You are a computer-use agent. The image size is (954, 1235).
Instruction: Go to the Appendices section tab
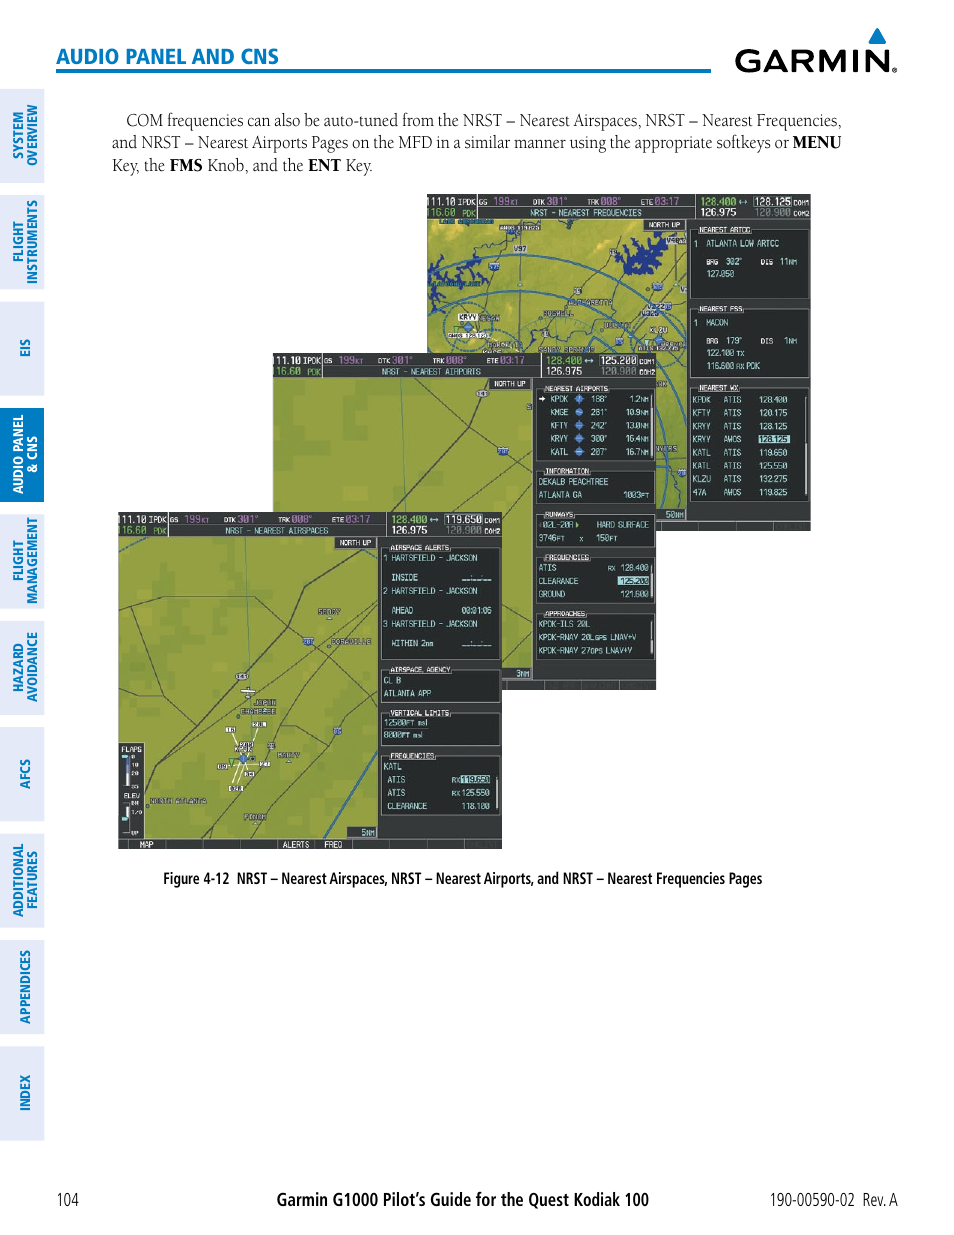[22, 987]
